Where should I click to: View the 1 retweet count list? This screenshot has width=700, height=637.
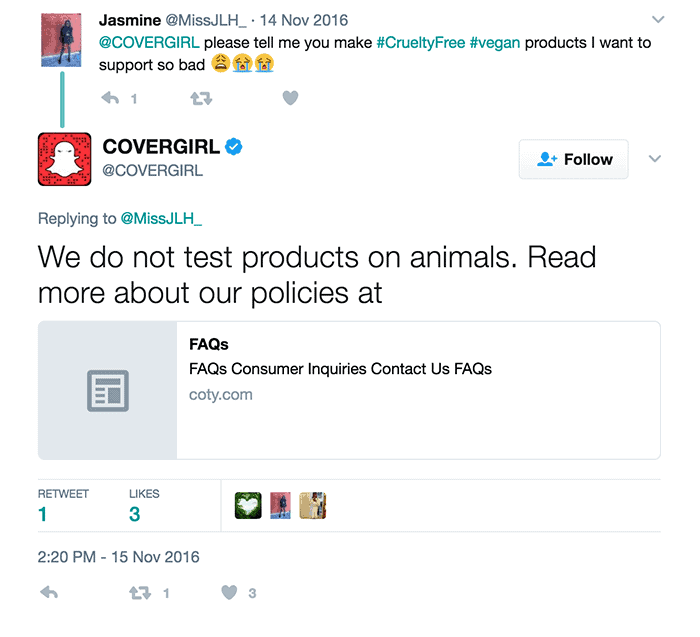click(x=44, y=514)
